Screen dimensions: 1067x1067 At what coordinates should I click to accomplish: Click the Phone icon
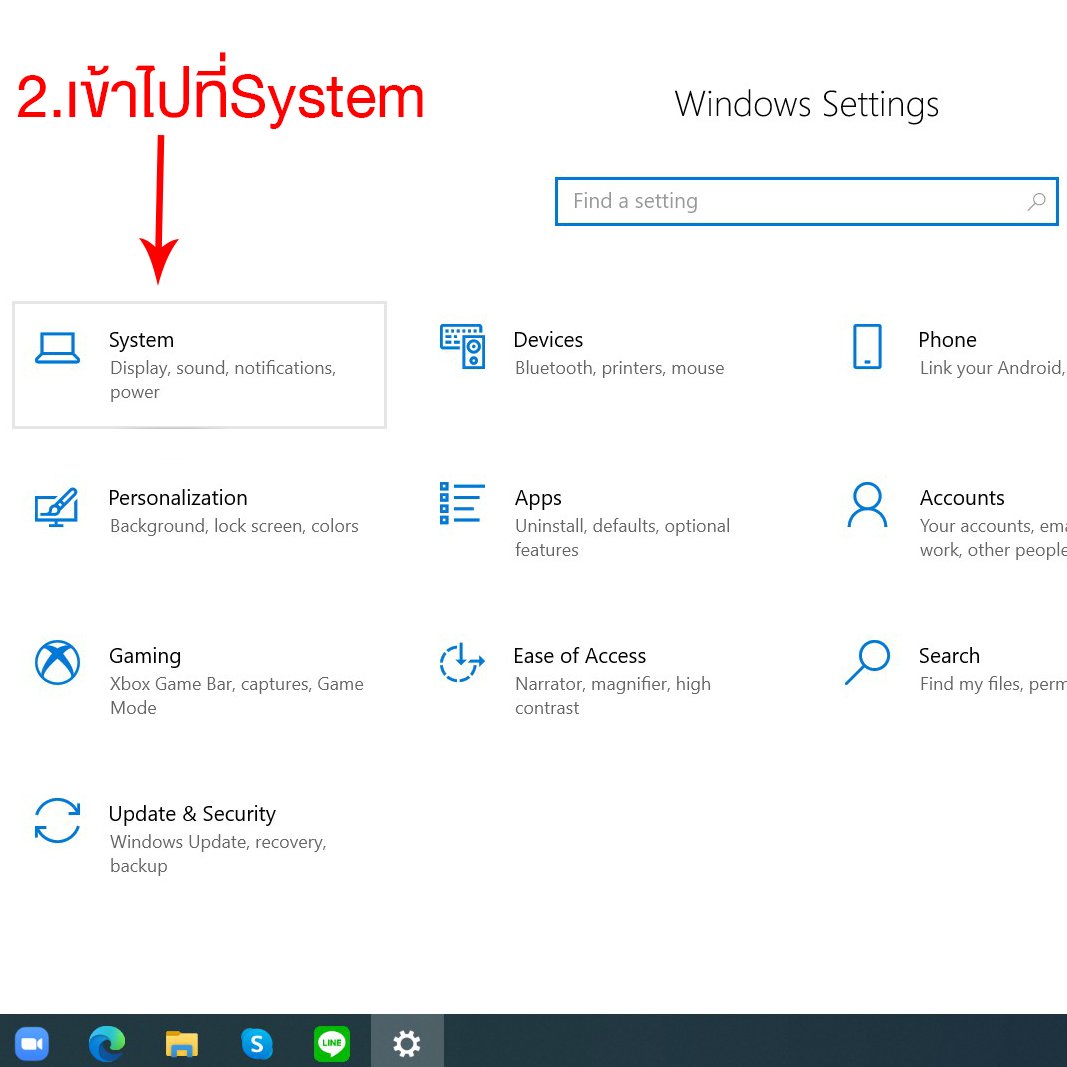(x=867, y=347)
